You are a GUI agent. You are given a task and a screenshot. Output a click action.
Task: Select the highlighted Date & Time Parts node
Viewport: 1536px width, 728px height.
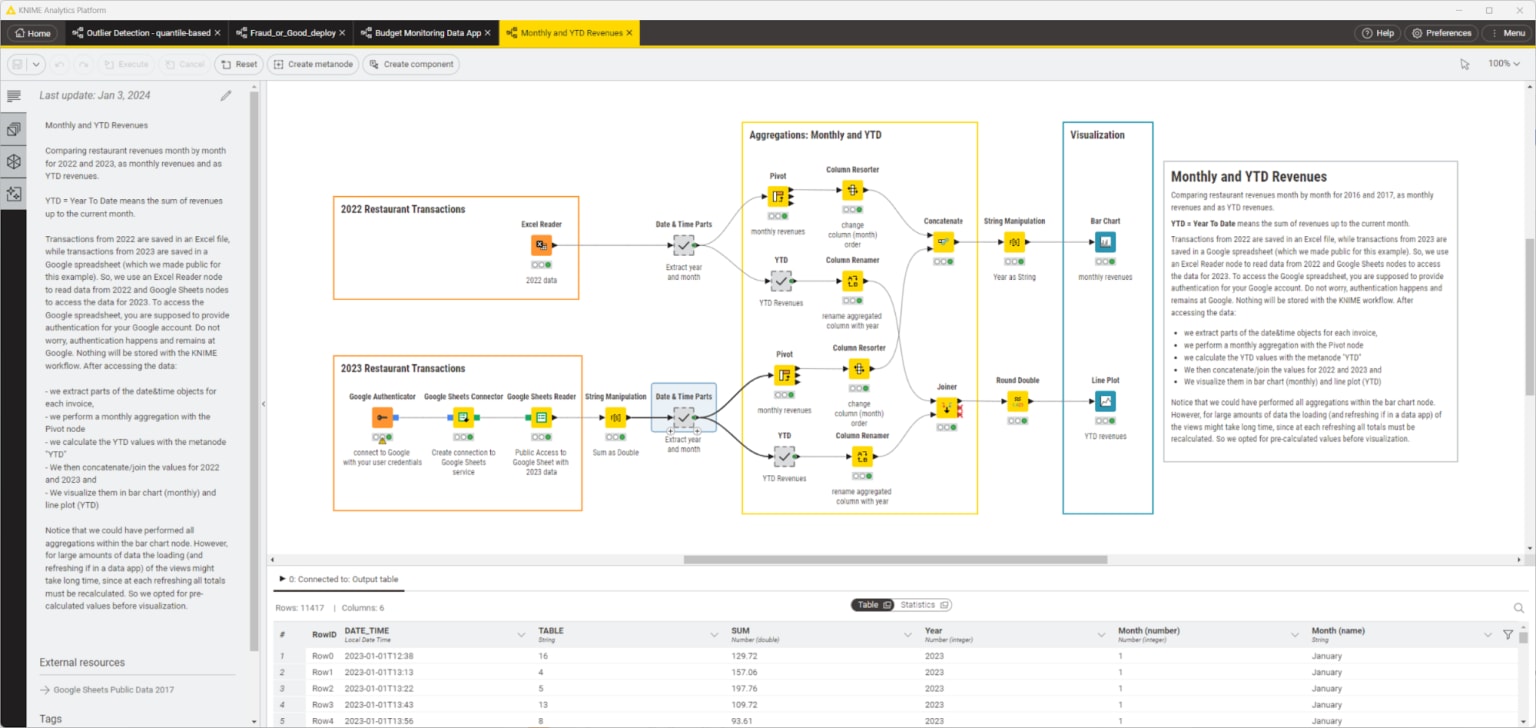[x=683, y=417]
